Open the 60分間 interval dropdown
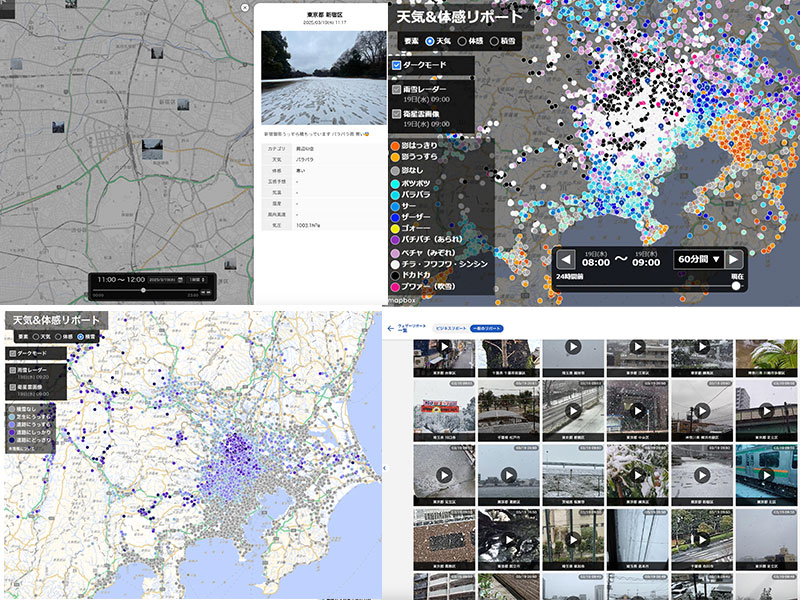The width and height of the screenshot is (800, 600). coord(697,258)
